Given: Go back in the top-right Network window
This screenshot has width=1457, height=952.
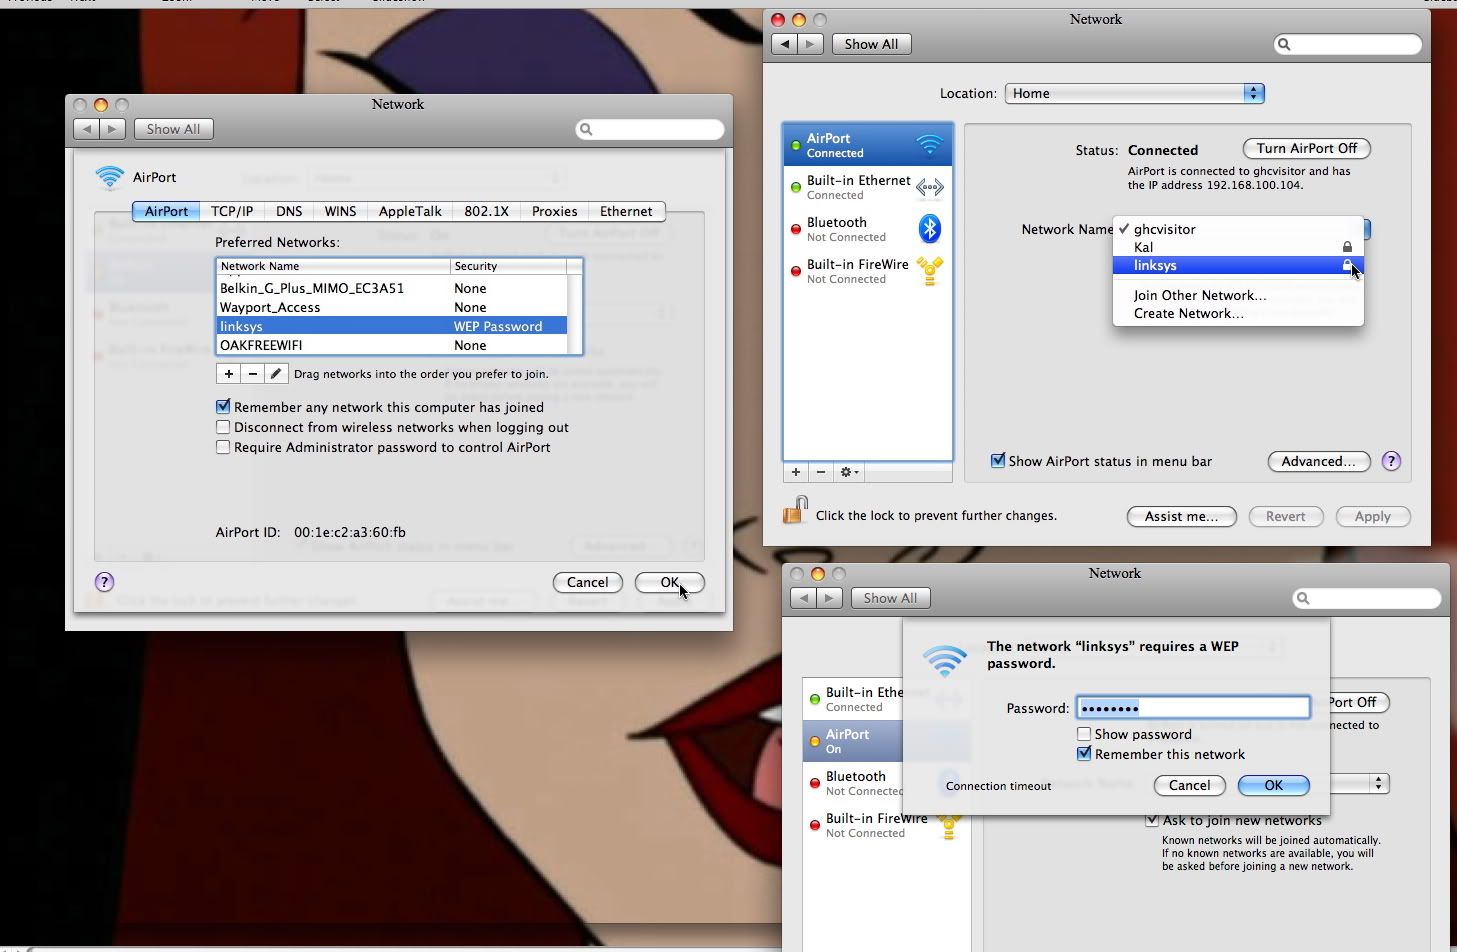Looking at the screenshot, I should point(785,44).
